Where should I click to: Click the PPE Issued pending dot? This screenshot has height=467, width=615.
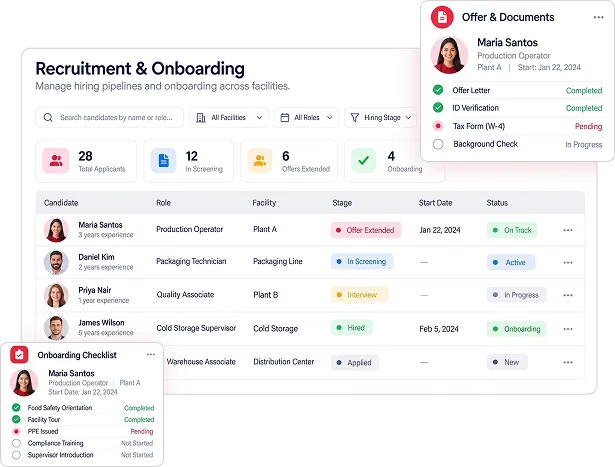(x=16, y=431)
